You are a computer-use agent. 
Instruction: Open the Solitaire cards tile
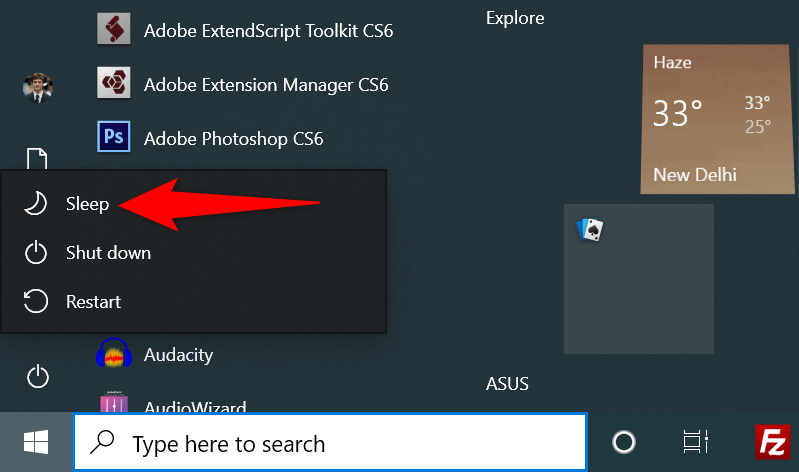(x=638, y=278)
